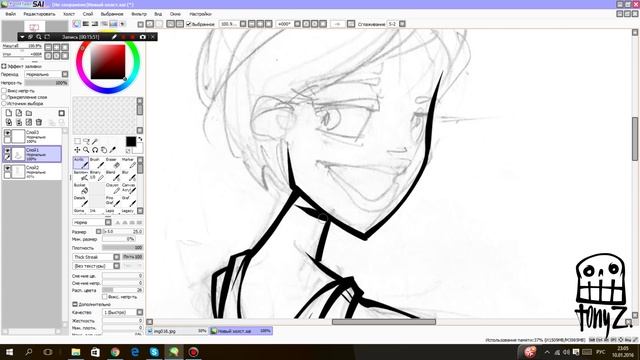Image resolution: width=640 pixels, height=360 pixels.
Task: Choose the Lasso selection tool
Action: (x=86, y=141)
